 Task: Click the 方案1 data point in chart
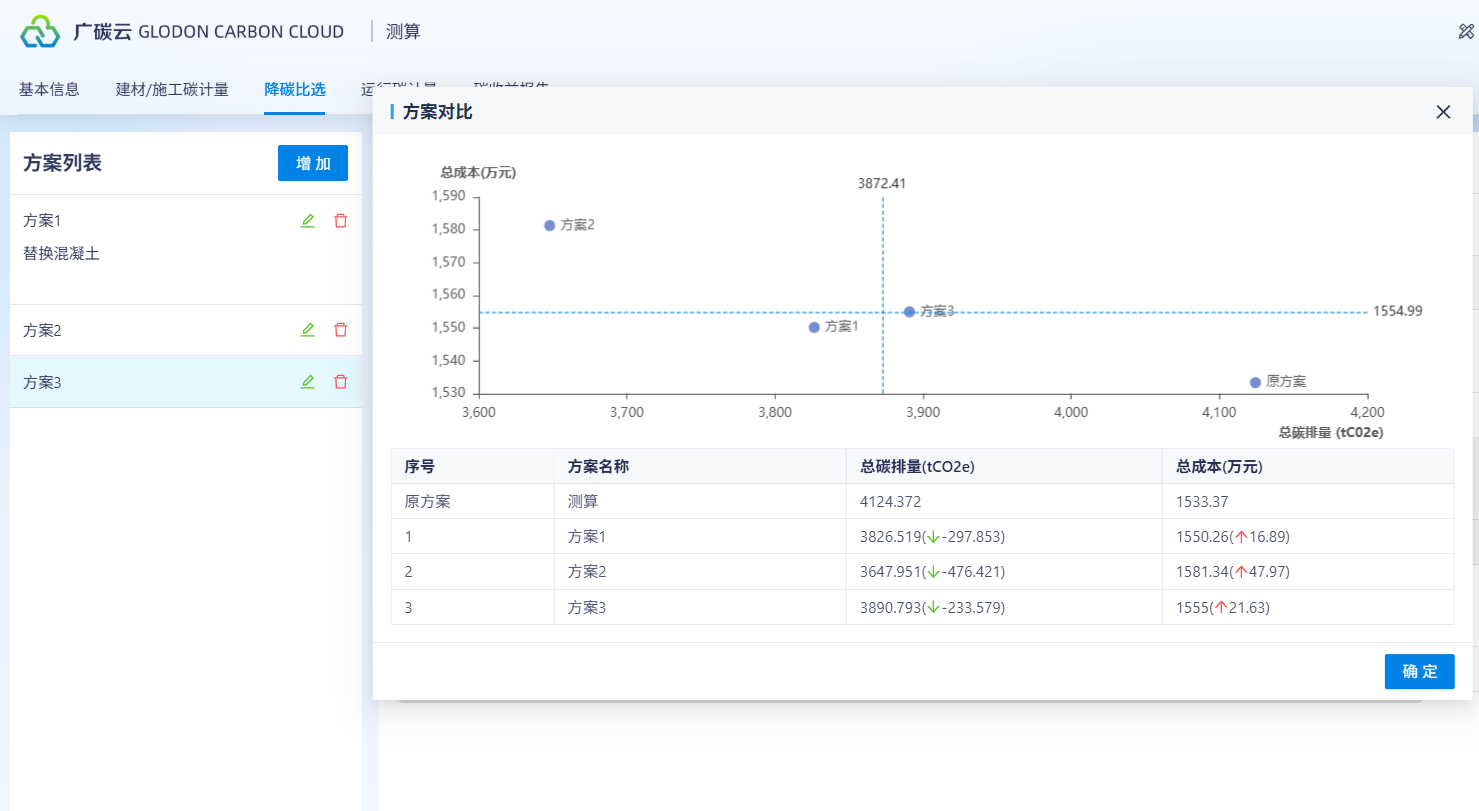click(x=814, y=327)
